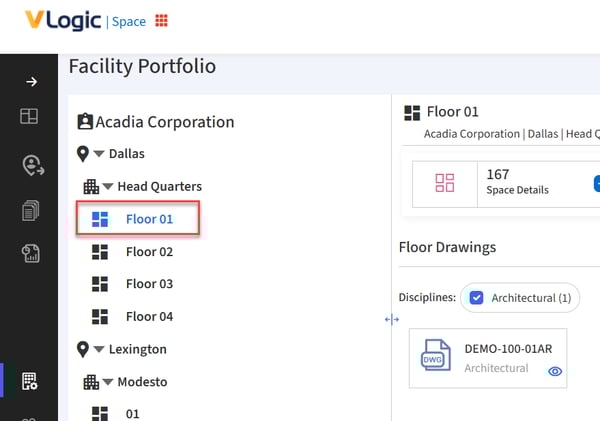Click the VLogic logo

coord(62,21)
